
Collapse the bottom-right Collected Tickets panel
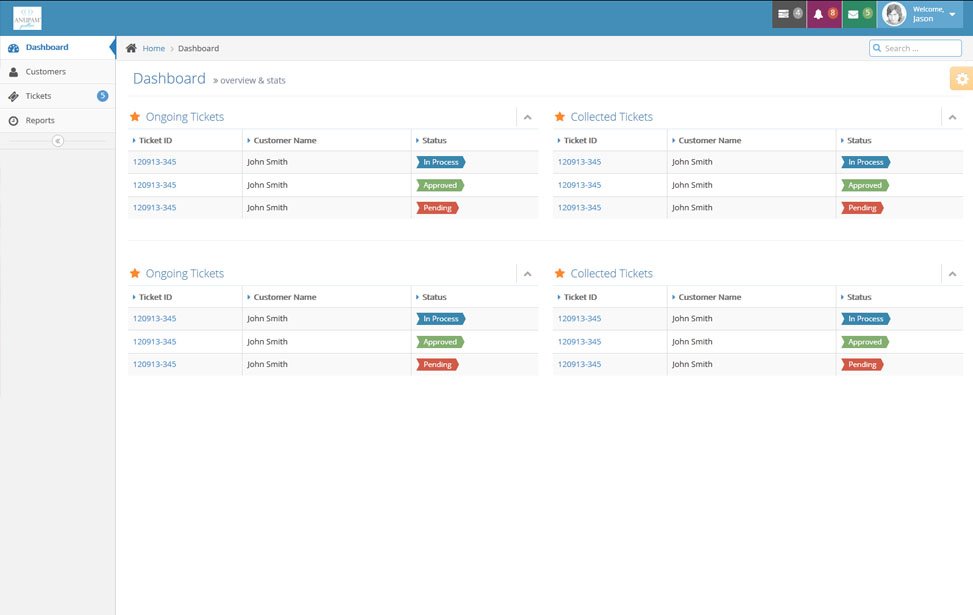pyautogui.click(x=952, y=274)
